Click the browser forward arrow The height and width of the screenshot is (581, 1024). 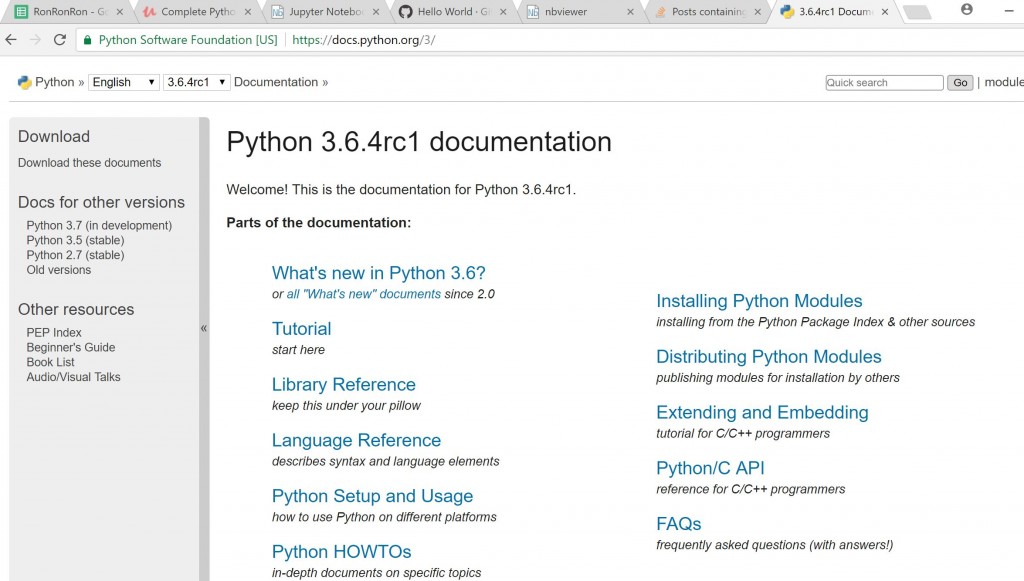click(x=36, y=40)
